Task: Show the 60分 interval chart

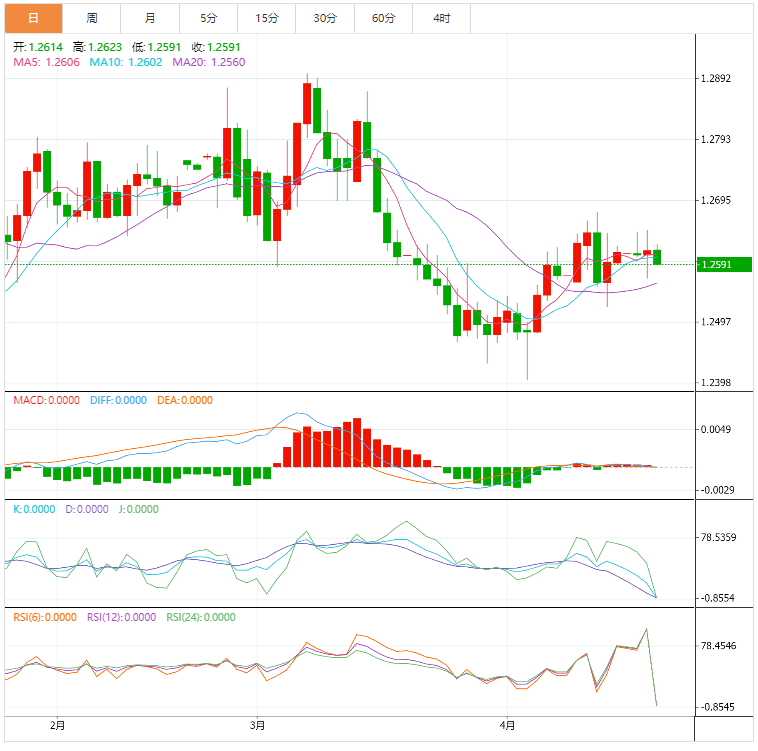Action: tap(383, 18)
